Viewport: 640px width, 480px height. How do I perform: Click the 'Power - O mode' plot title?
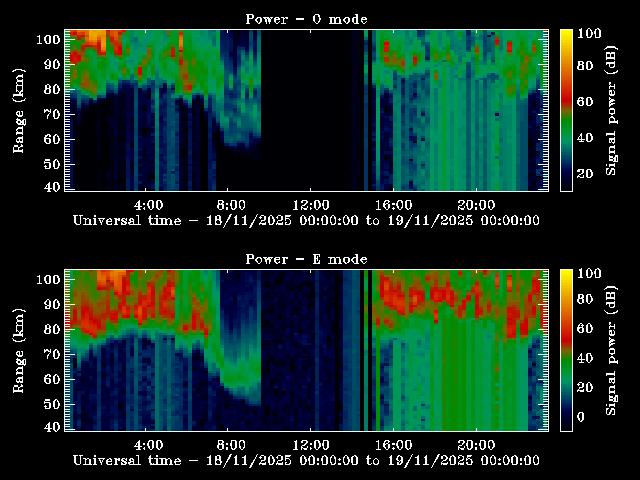pyautogui.click(x=306, y=19)
